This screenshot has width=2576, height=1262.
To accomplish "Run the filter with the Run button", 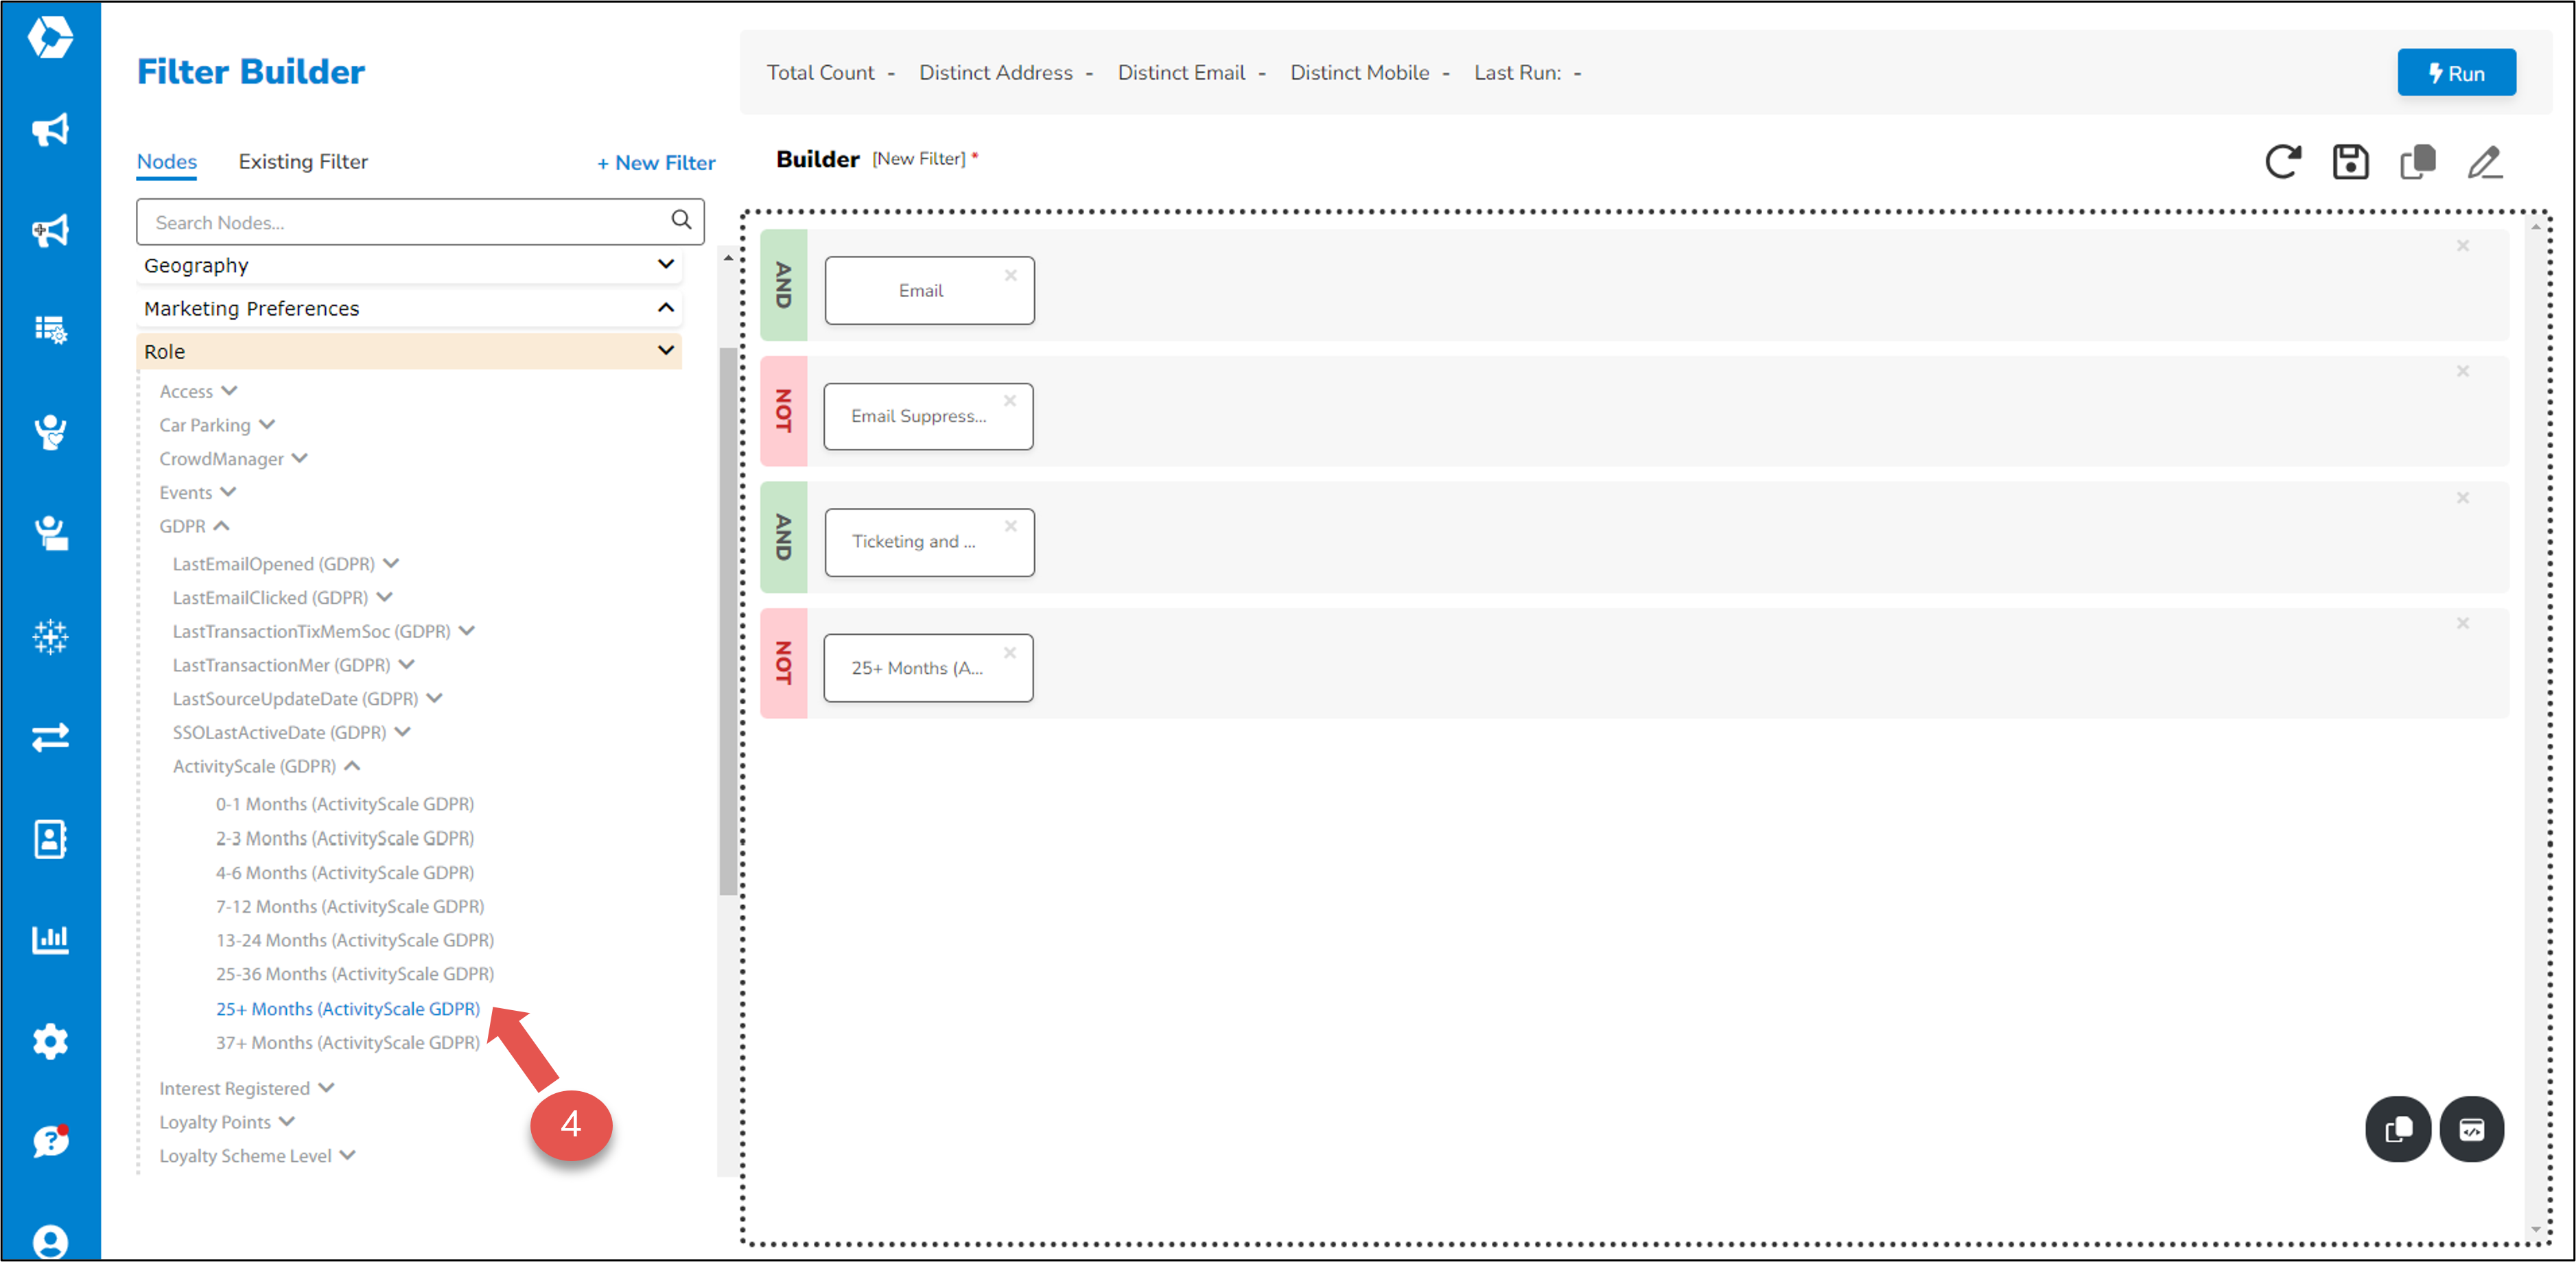I will point(2457,72).
